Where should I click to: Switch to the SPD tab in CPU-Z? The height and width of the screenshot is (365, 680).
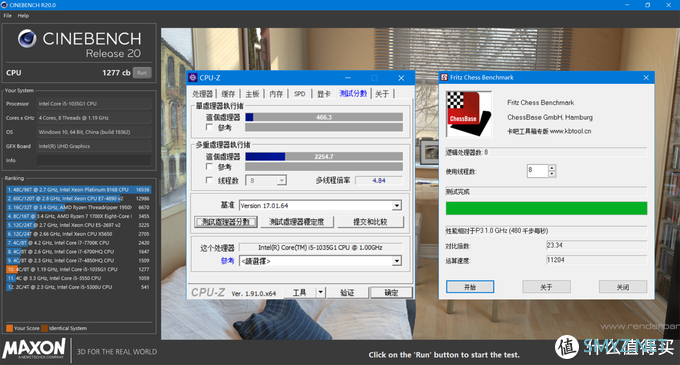300,94
